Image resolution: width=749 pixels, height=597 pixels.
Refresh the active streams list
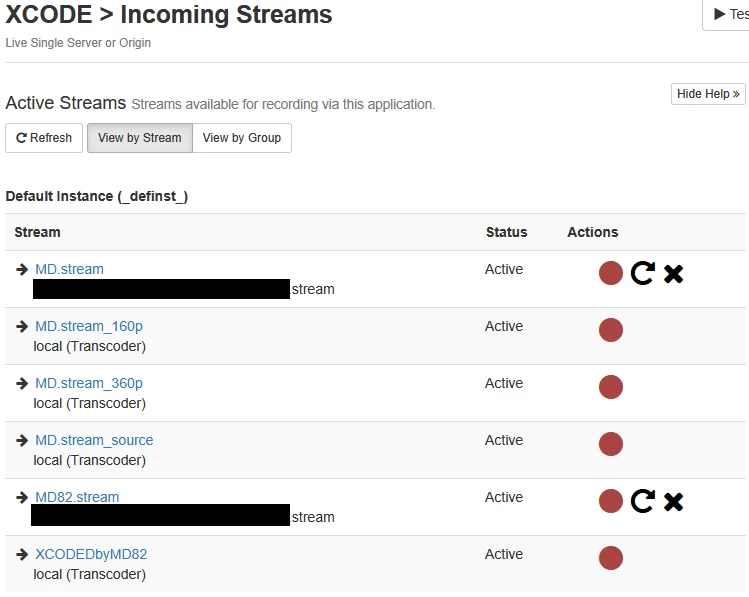point(44,138)
